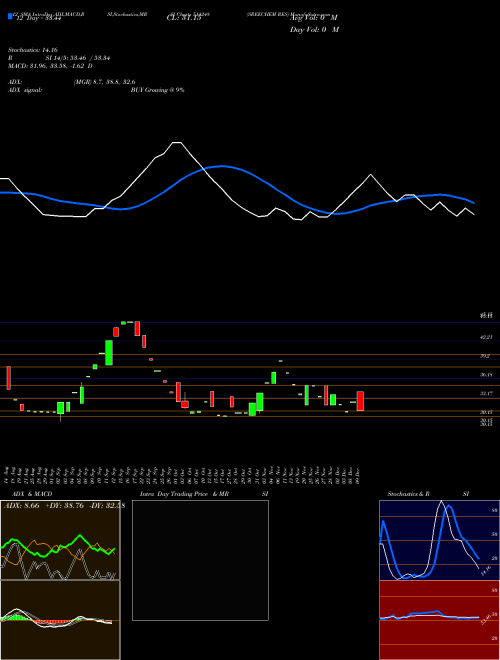Click the tall green candle near 39.2
The height and width of the screenshot is (660, 500).
point(109,353)
